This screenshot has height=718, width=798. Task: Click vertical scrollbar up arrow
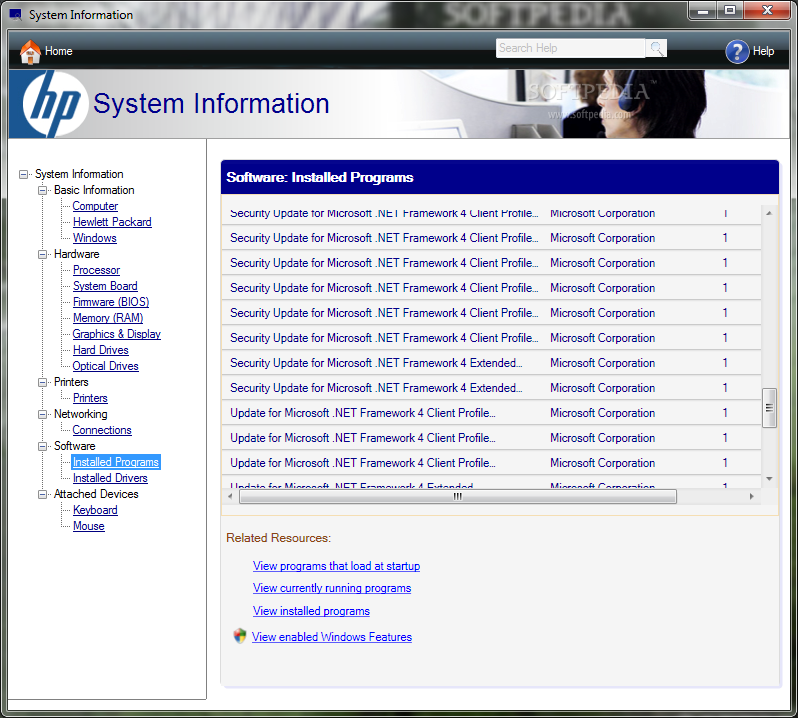coord(769,213)
